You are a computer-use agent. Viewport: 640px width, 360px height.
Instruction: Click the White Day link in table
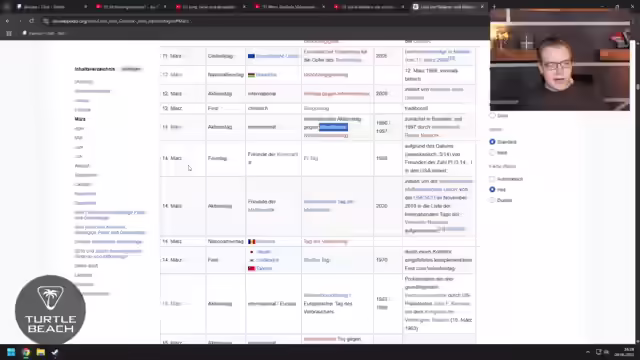[x=317, y=260]
